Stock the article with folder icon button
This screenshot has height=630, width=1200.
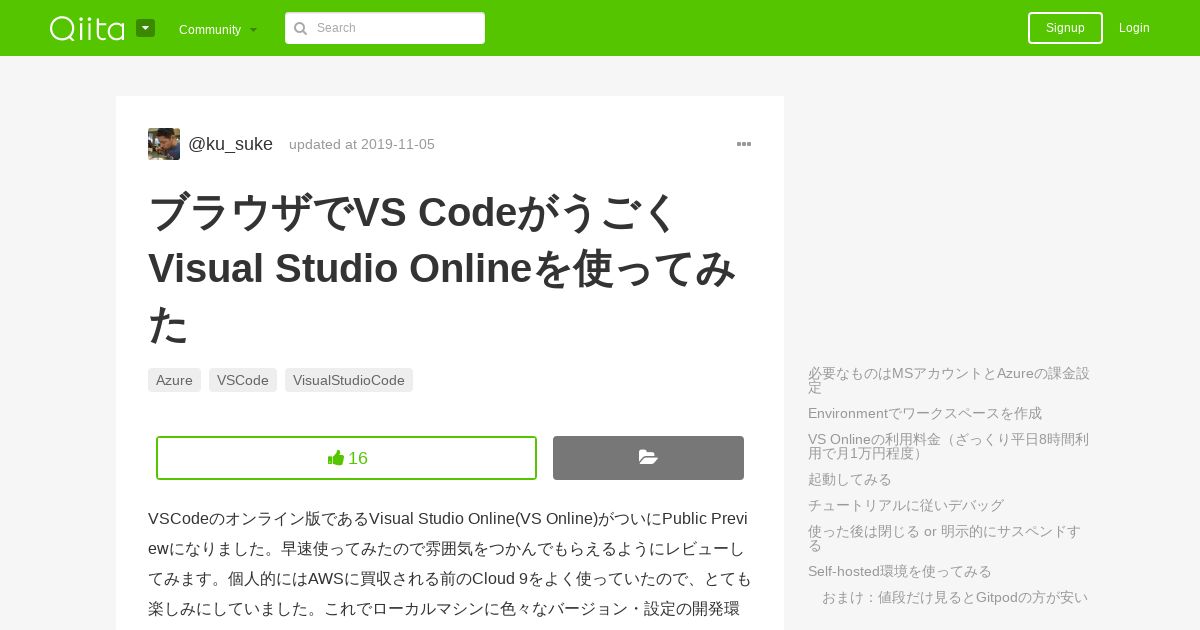pyautogui.click(x=648, y=458)
